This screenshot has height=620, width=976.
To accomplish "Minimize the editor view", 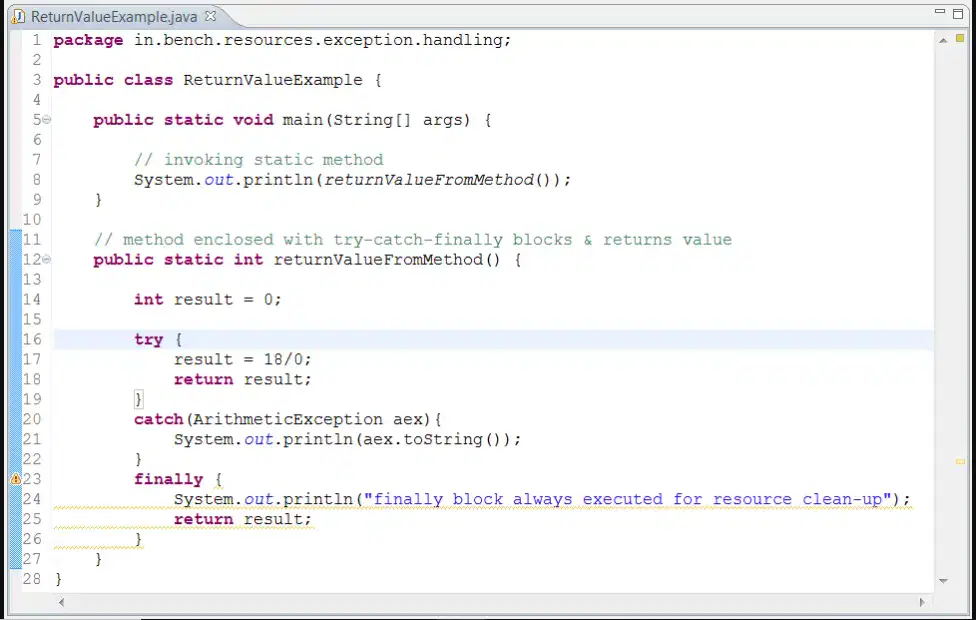I will [x=940, y=12].
